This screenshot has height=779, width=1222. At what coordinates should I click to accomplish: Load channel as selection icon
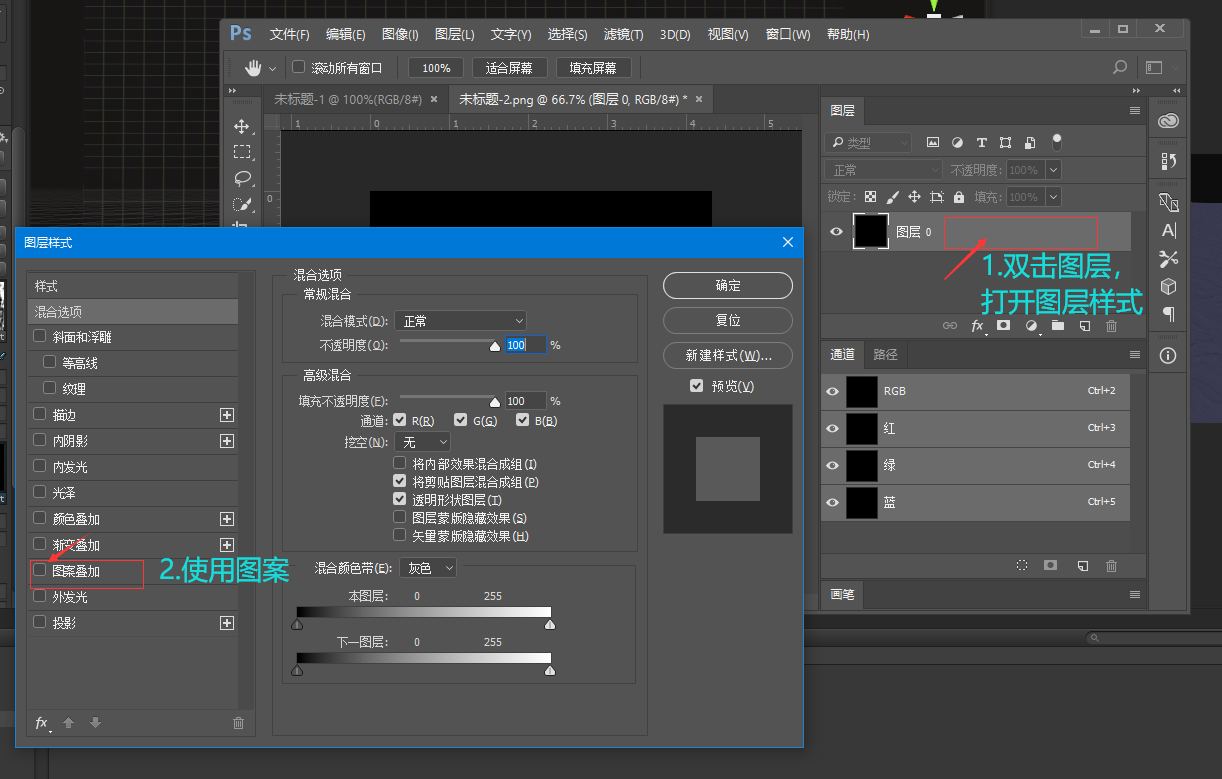pos(1022,565)
